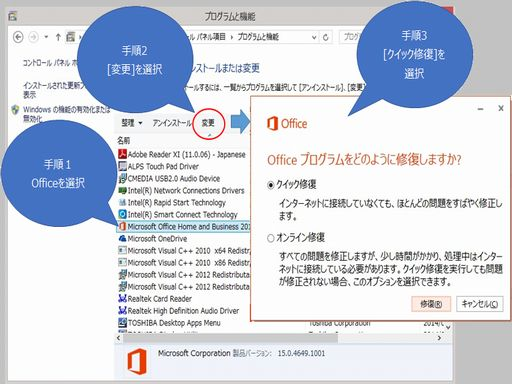
Task: Click the ALPS Touch Pad Driver icon
Action: click(122, 166)
